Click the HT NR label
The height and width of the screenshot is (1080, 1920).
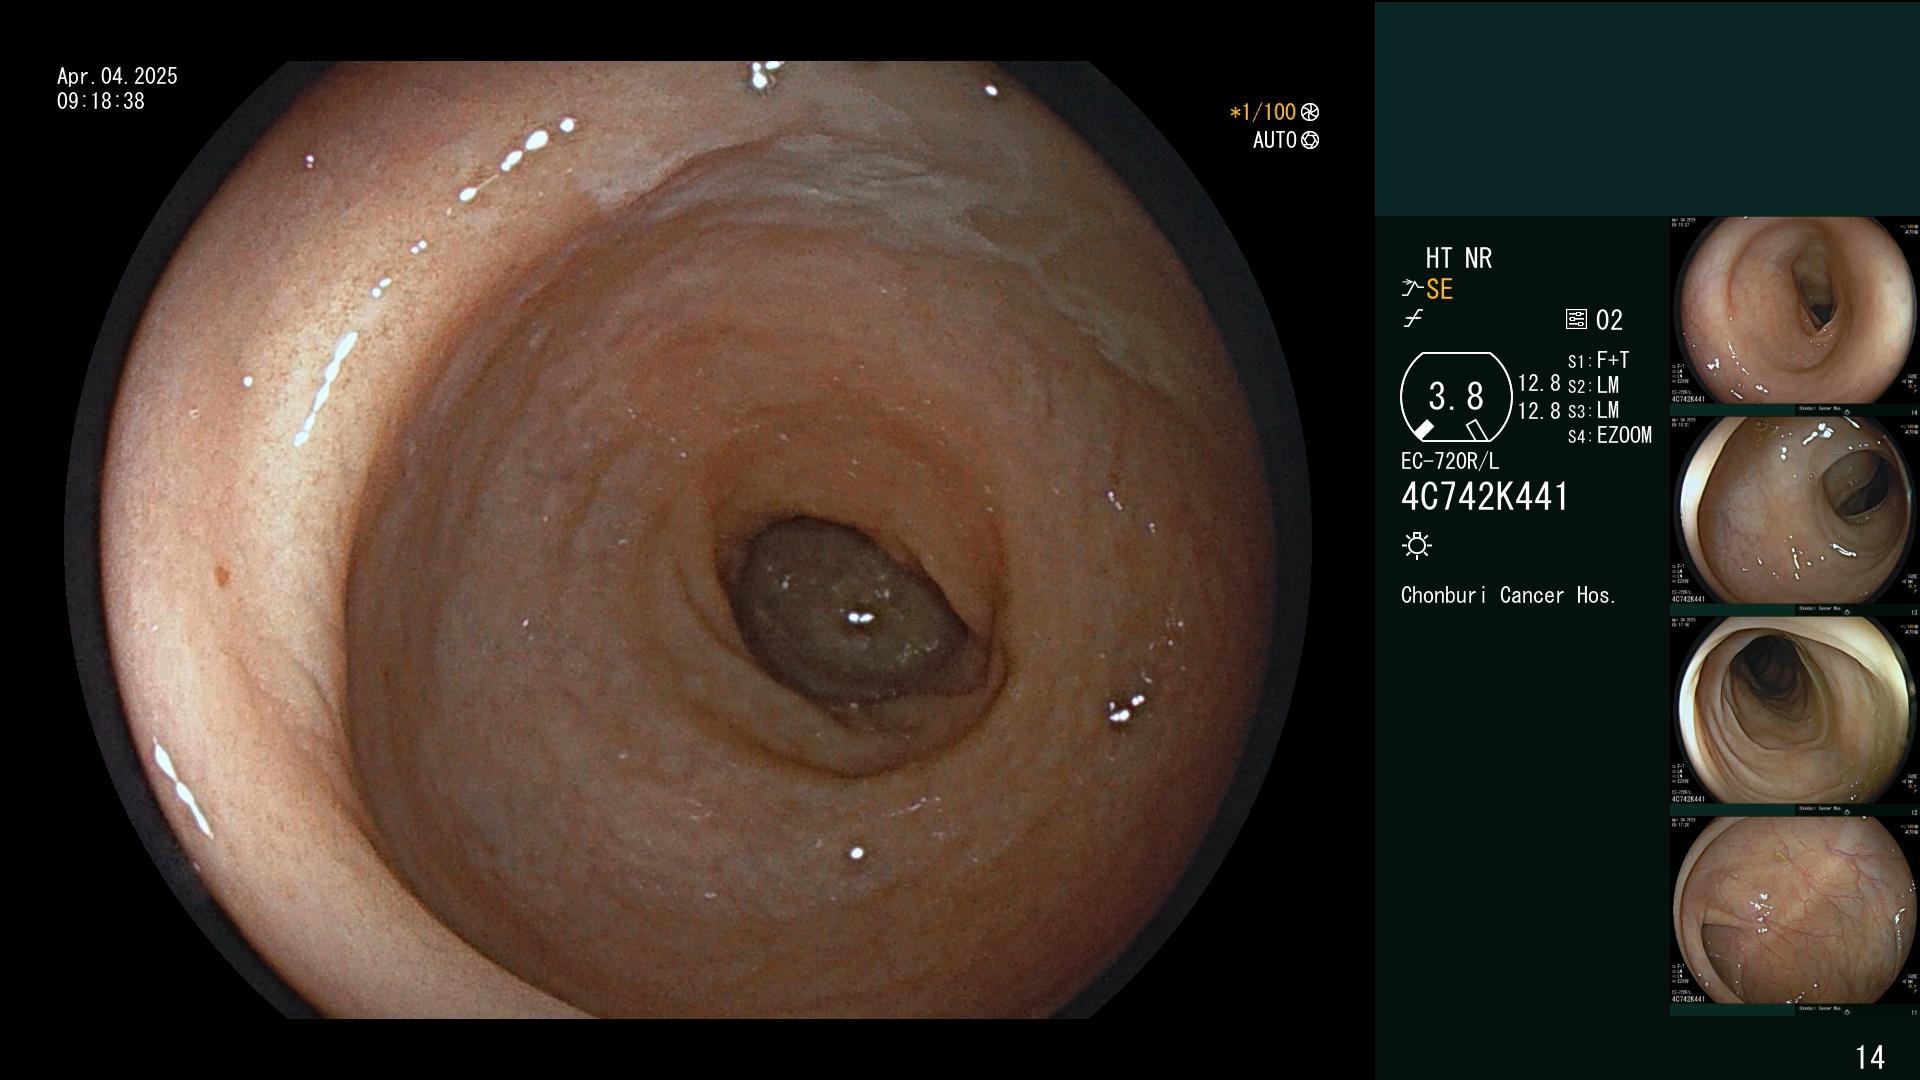(1458, 259)
